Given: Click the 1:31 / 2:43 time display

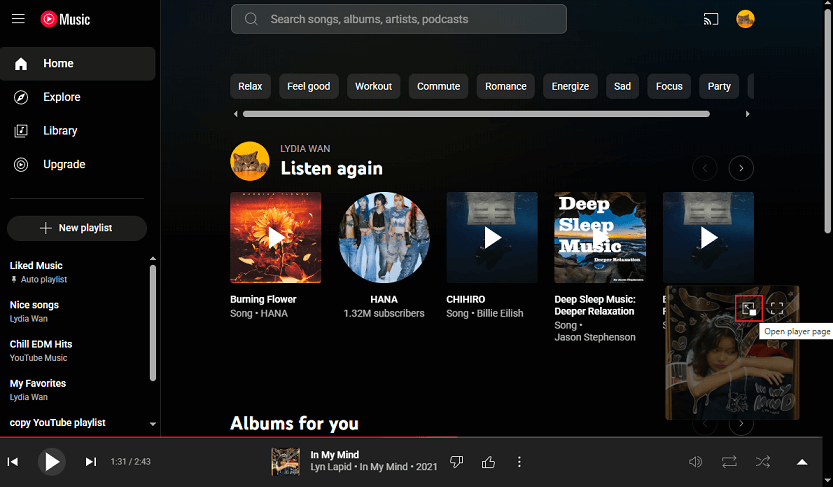Looking at the screenshot, I should pos(131,462).
